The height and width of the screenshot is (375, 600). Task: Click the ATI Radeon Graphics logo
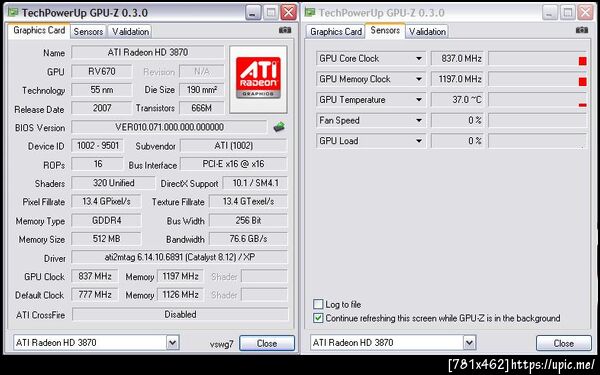point(258,79)
